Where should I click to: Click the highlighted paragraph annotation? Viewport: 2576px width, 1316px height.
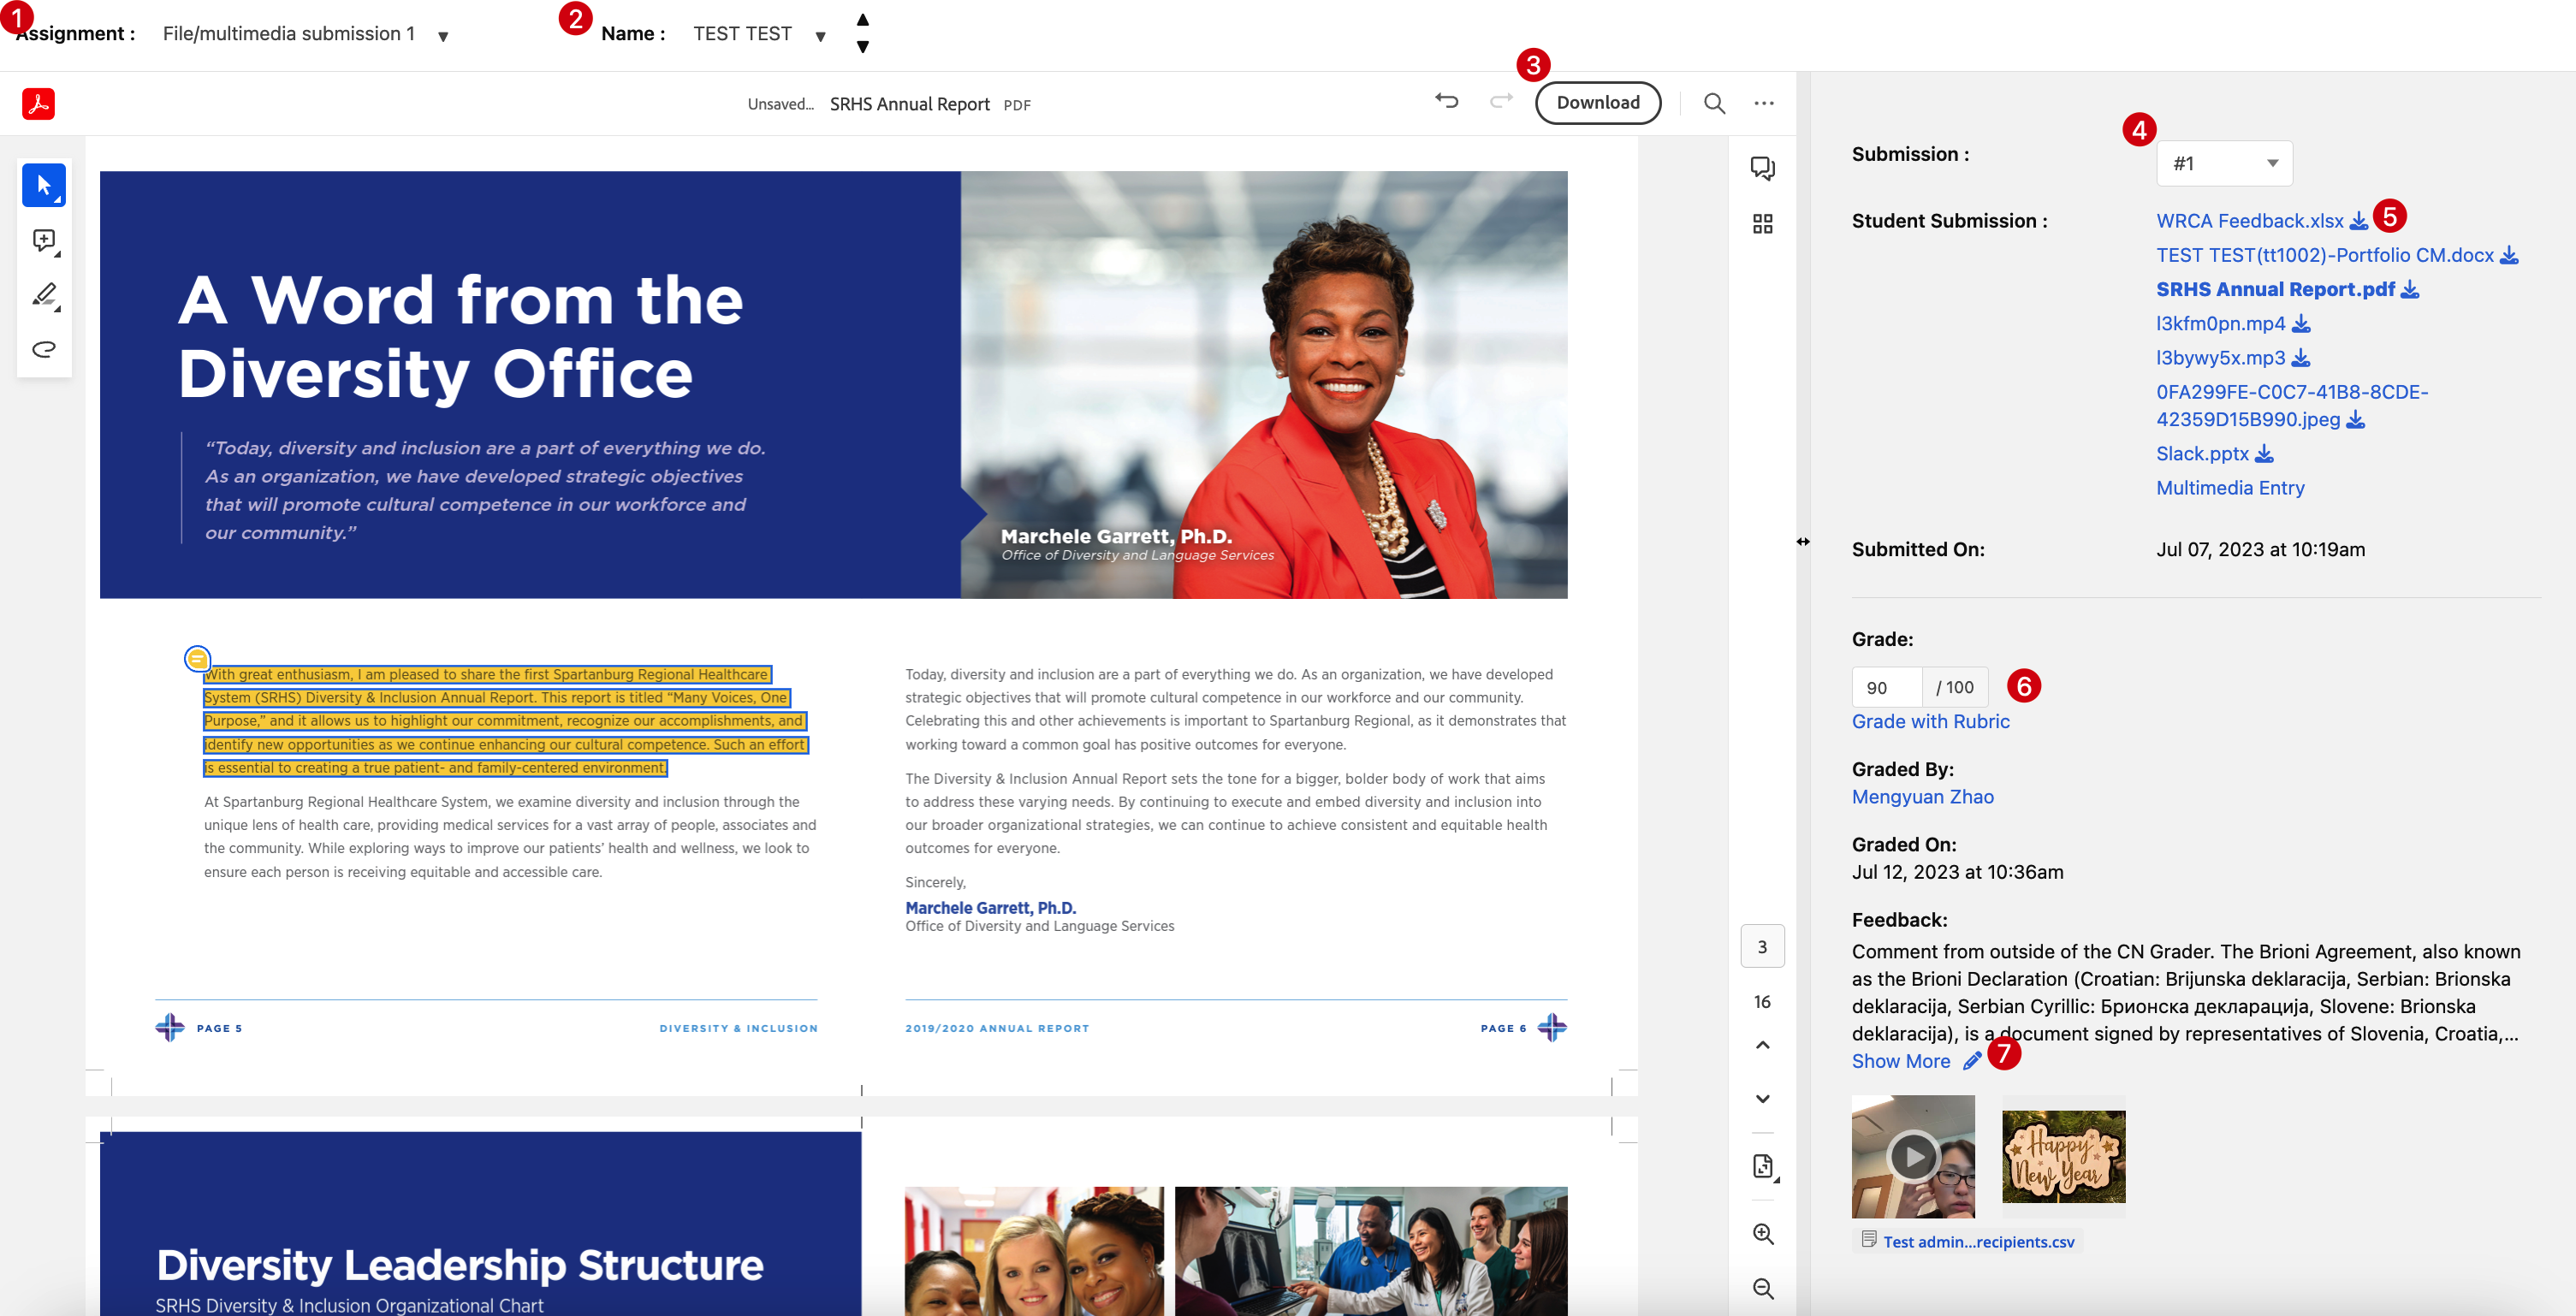pyautogui.click(x=505, y=721)
